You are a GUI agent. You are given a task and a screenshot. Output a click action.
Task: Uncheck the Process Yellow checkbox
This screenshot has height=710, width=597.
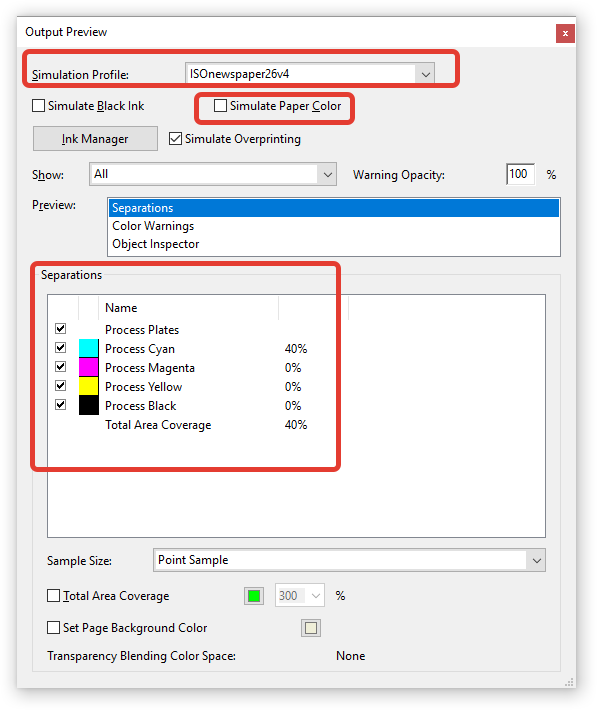pyautogui.click(x=61, y=385)
